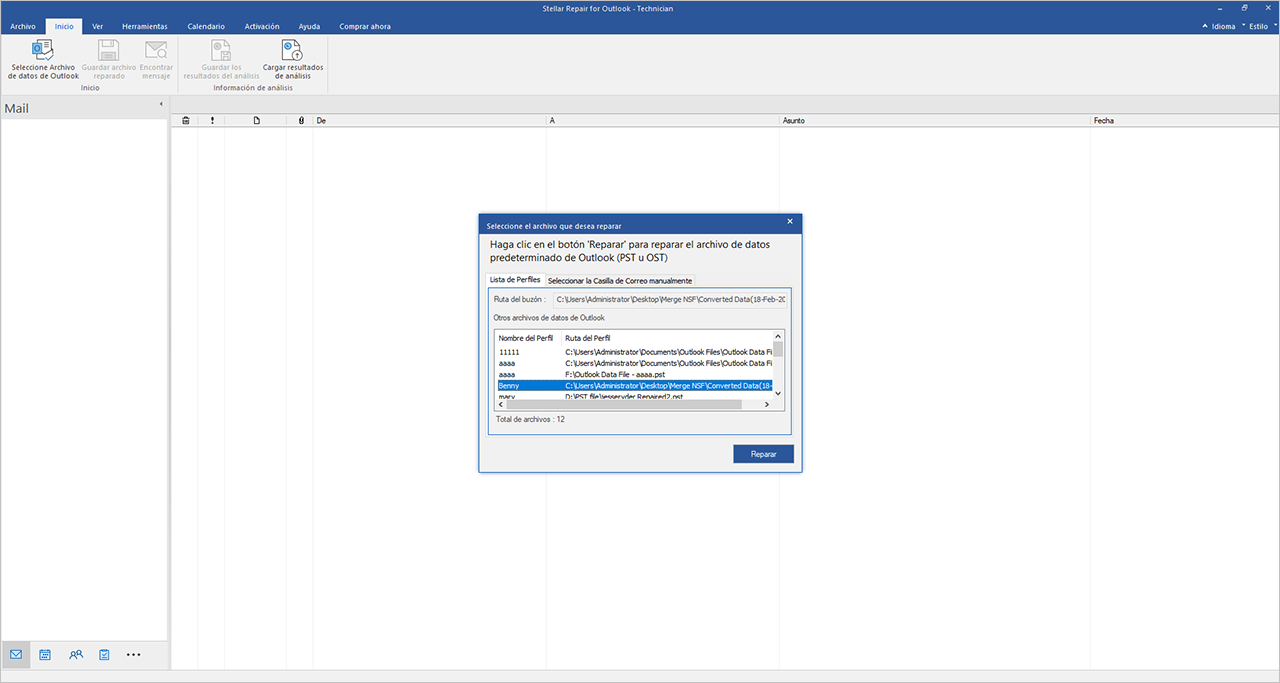Click the importance exclamation column header icon

tap(212, 121)
